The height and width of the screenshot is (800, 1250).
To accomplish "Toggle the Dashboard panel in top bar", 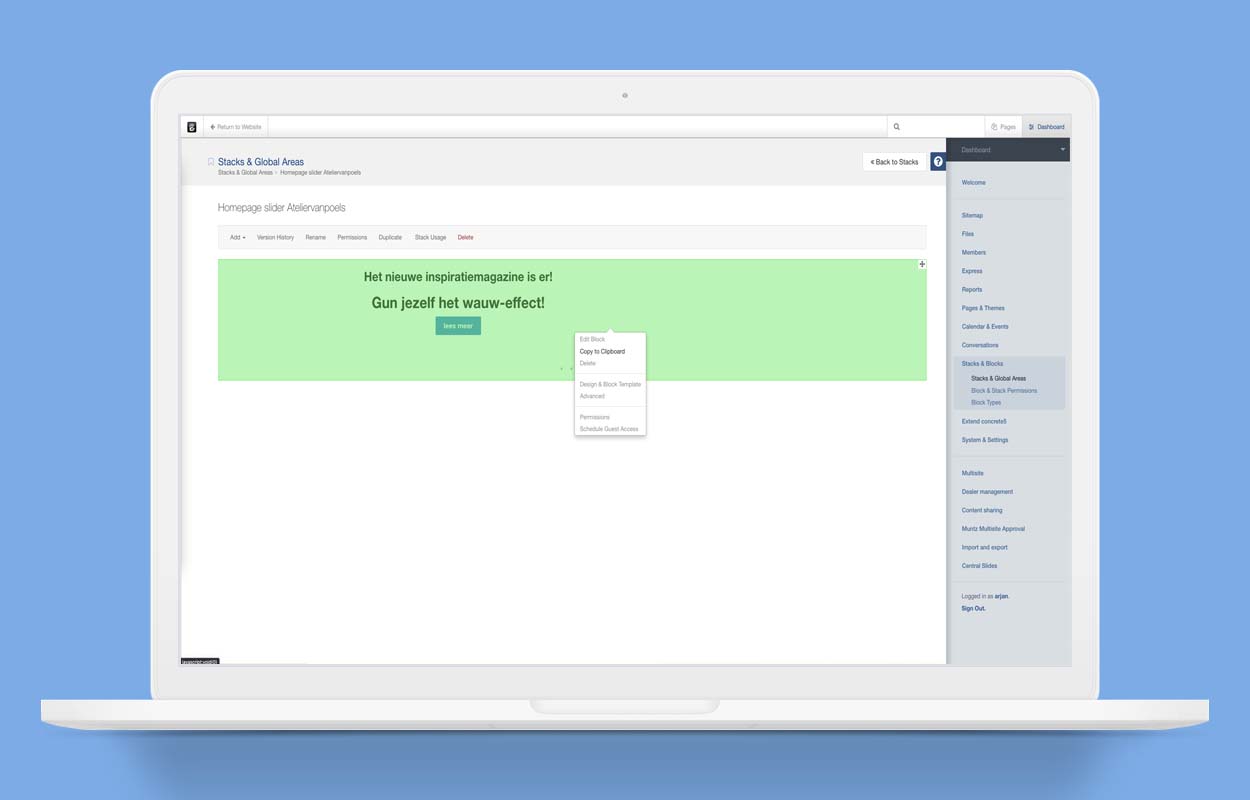I will tap(1047, 127).
